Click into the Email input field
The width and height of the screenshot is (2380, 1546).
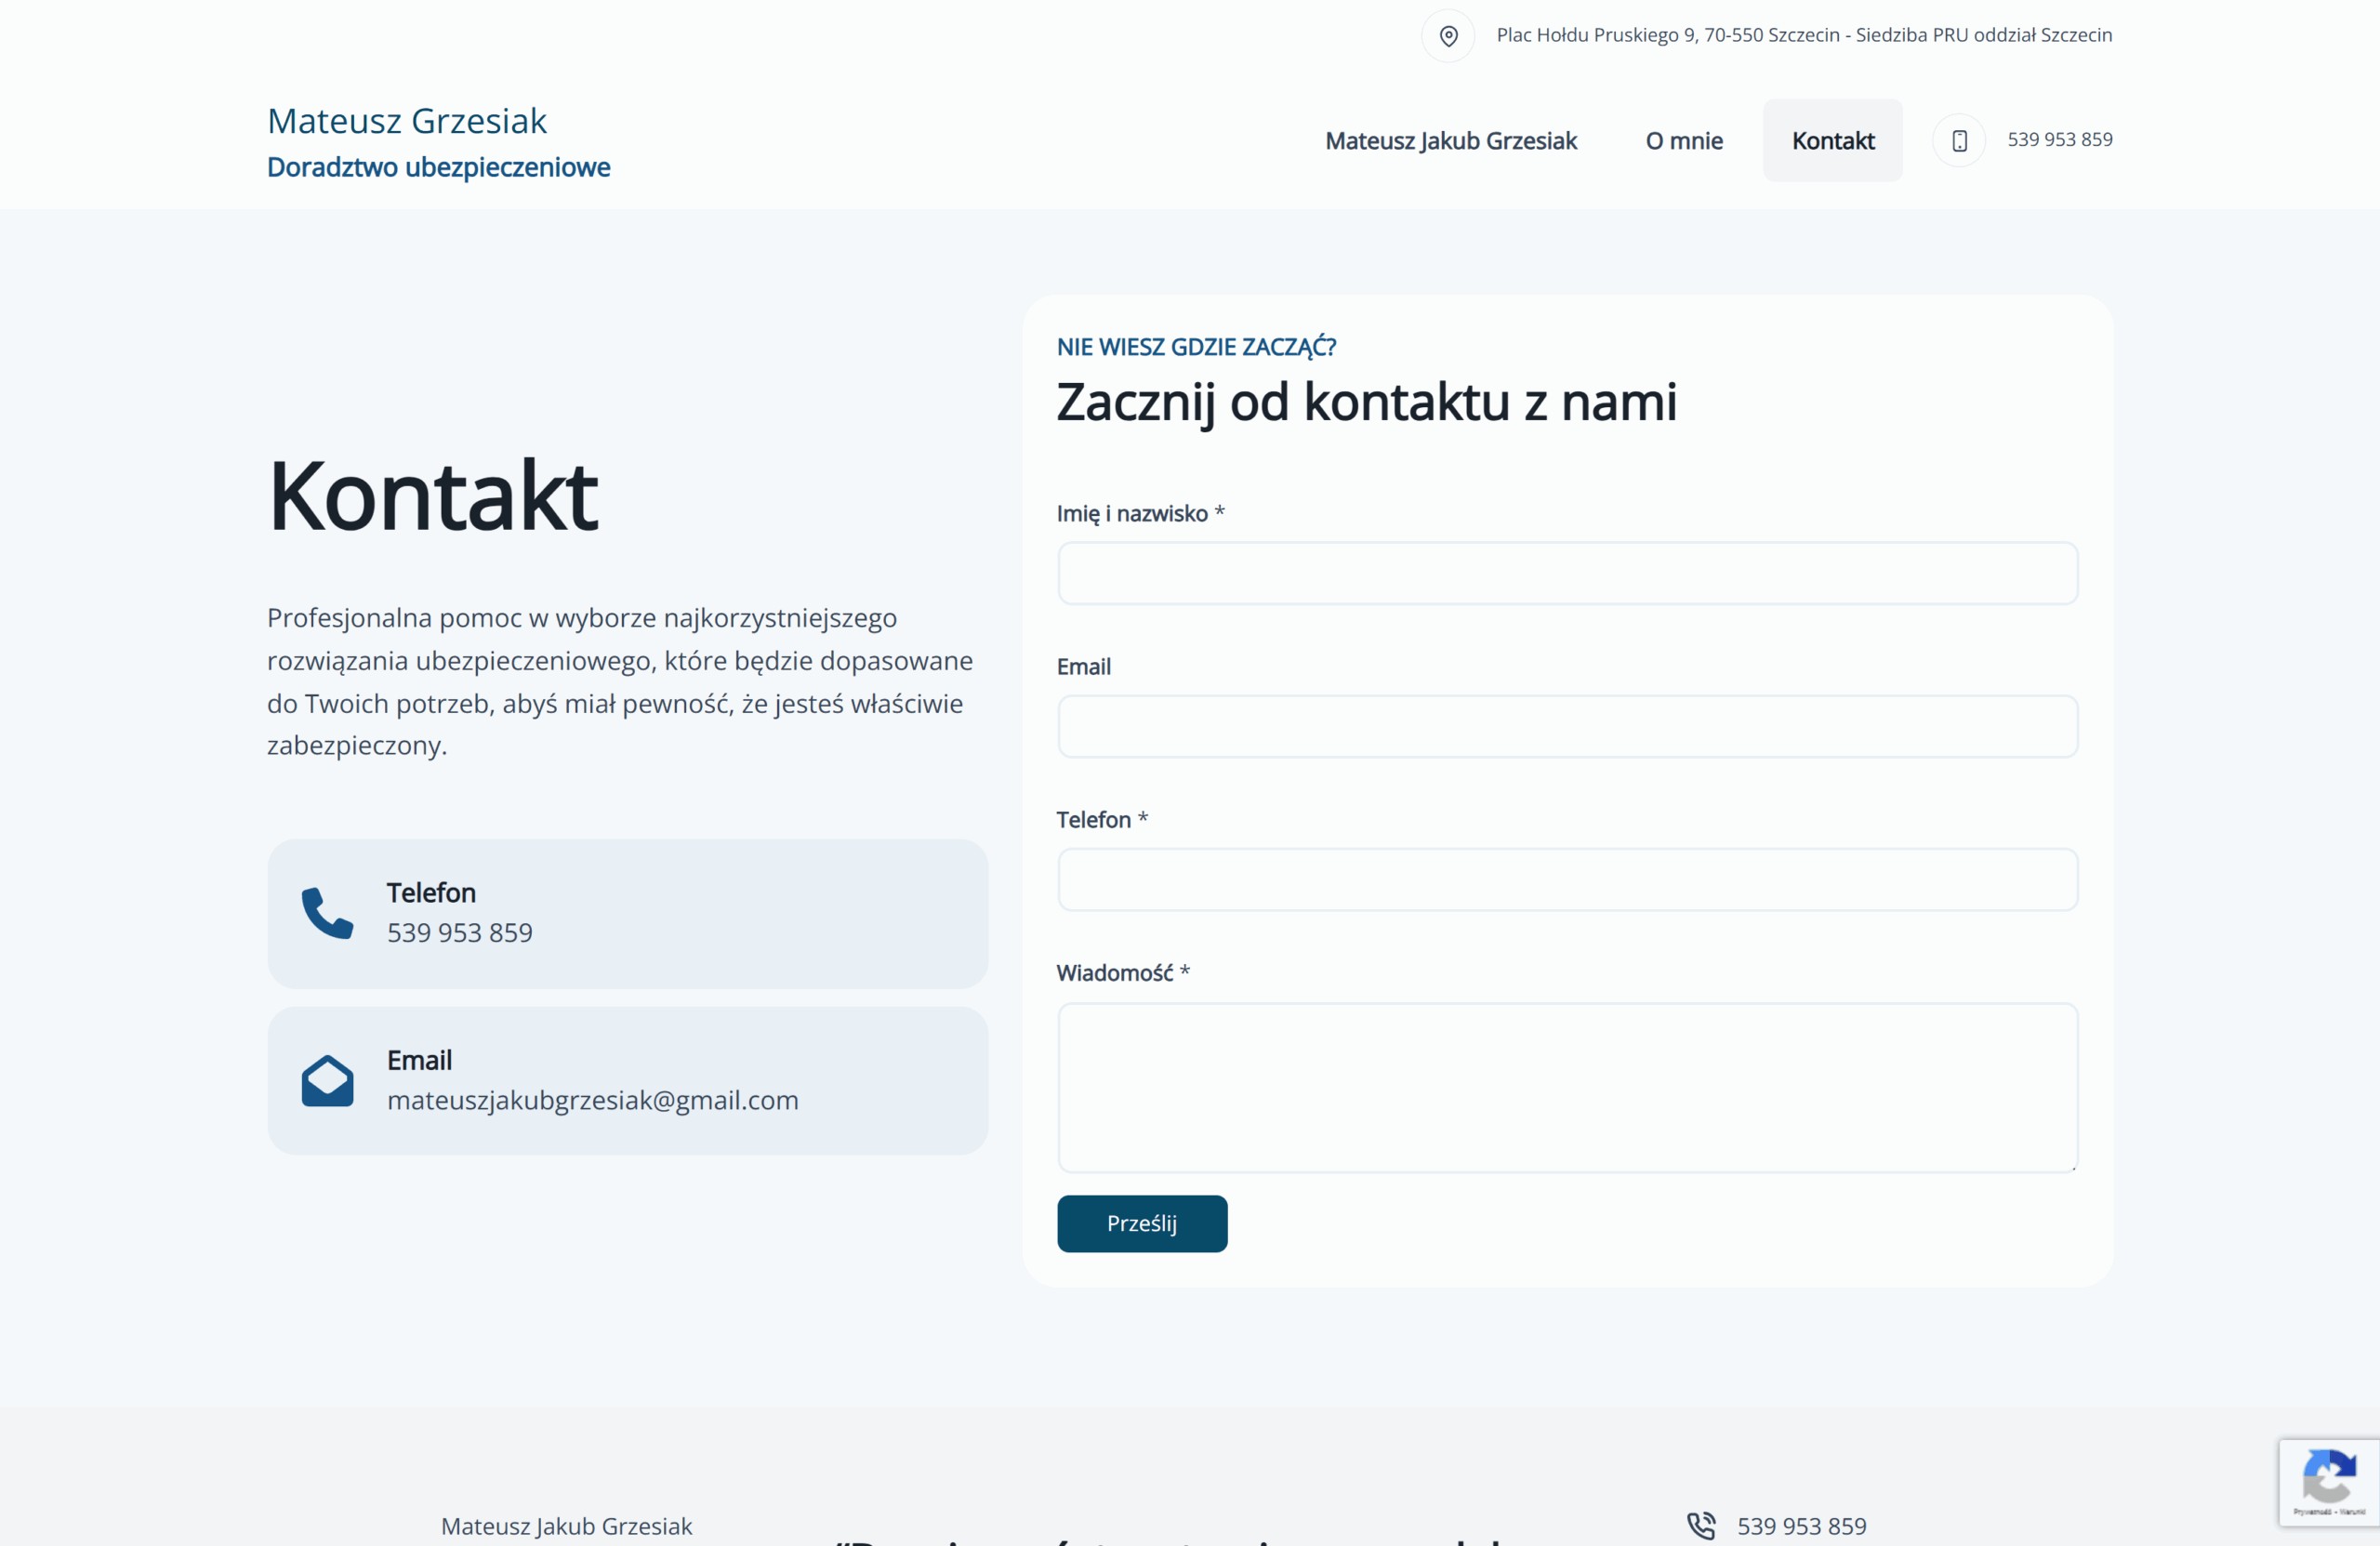point(1567,727)
